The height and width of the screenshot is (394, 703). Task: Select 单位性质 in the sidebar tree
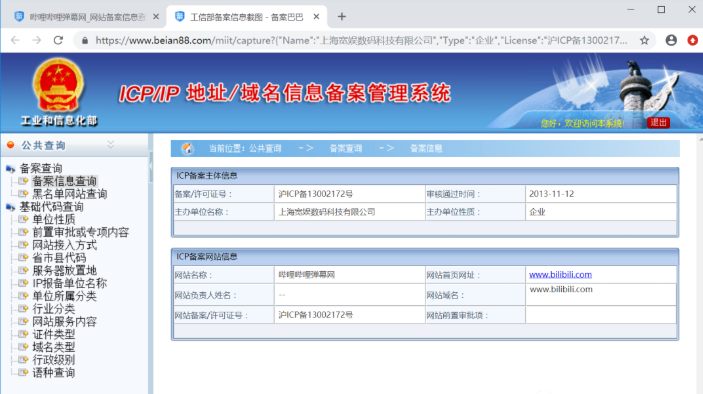53,220
